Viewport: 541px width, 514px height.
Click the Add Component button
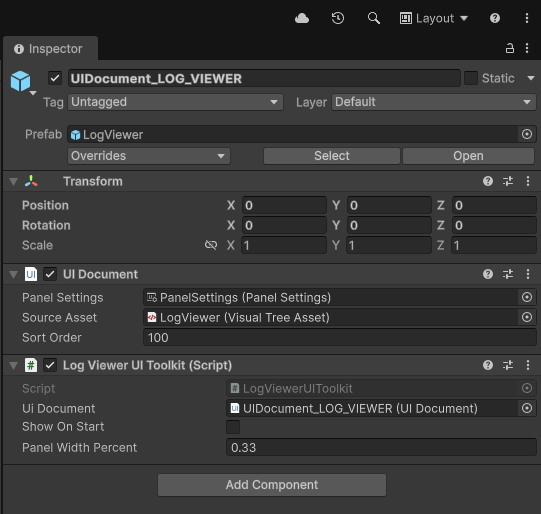272,485
